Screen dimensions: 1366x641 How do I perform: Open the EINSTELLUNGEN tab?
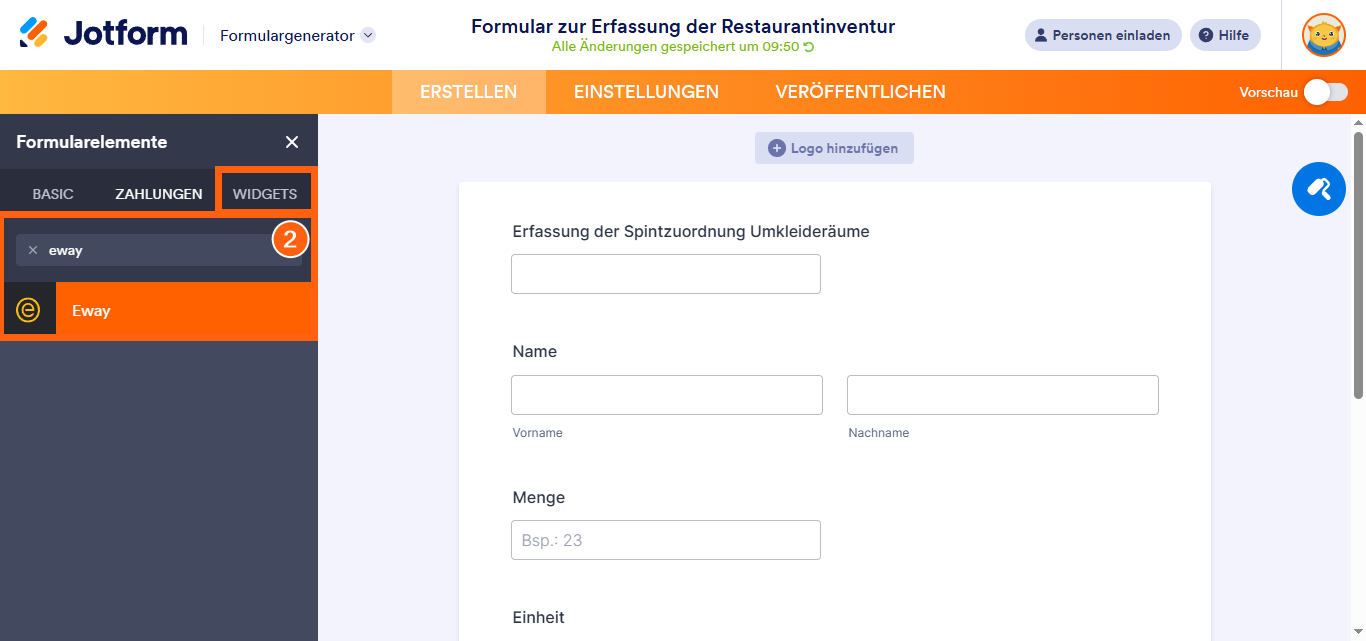click(646, 91)
